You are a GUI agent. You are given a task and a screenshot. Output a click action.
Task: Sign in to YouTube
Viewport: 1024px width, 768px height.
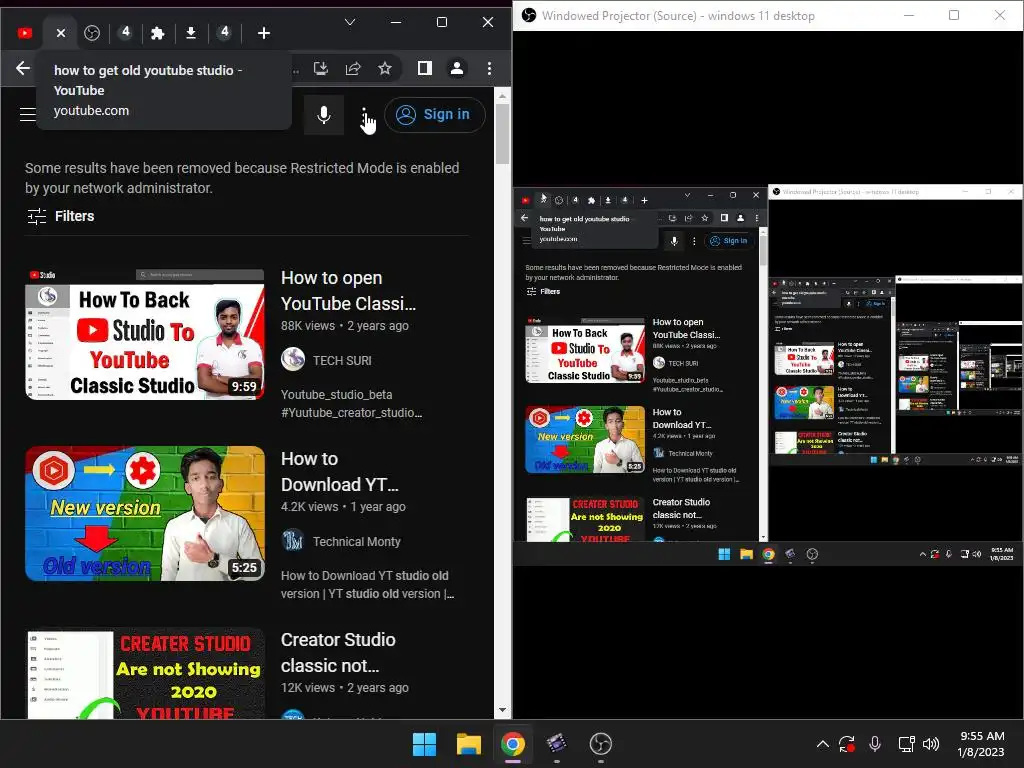coord(434,115)
